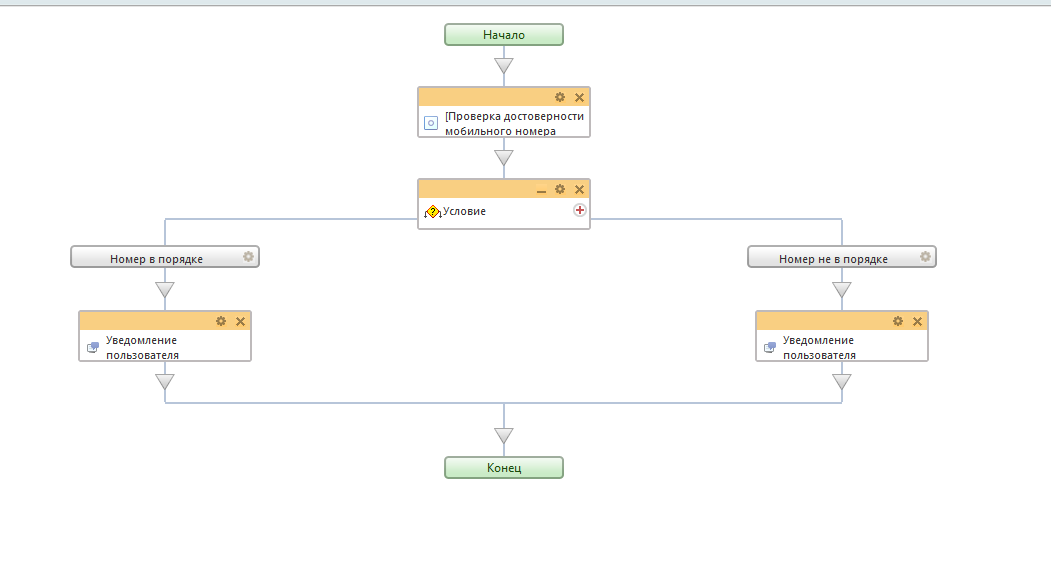Remove the Условие condition block

pyautogui.click(x=579, y=189)
